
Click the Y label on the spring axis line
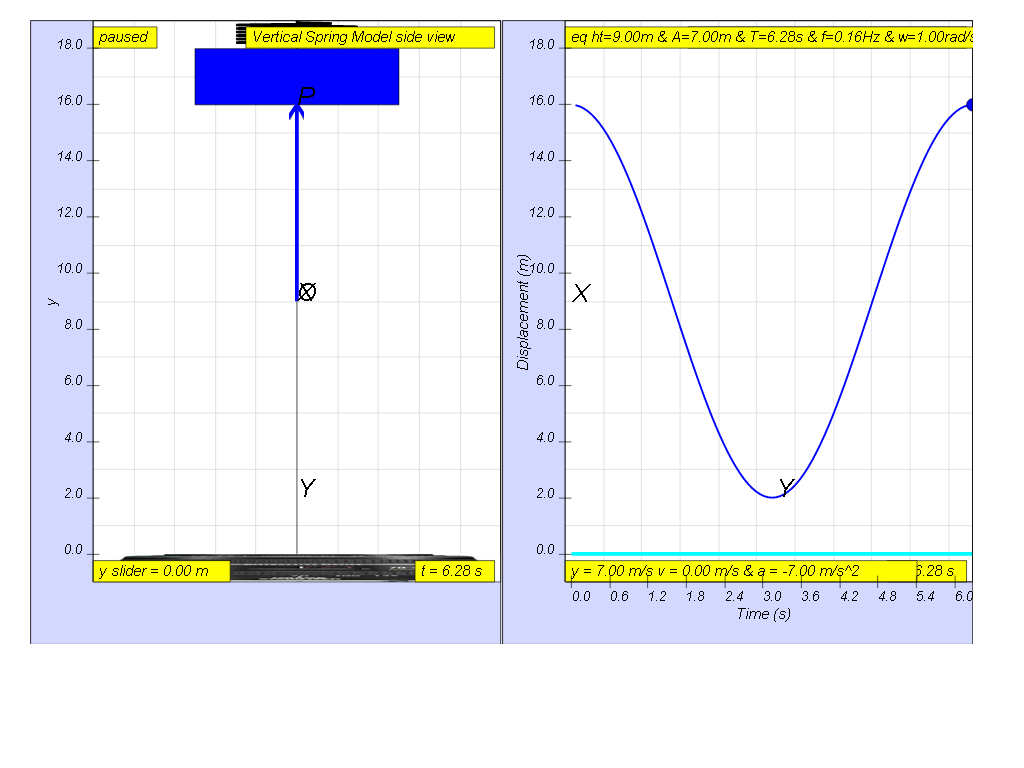pos(308,487)
